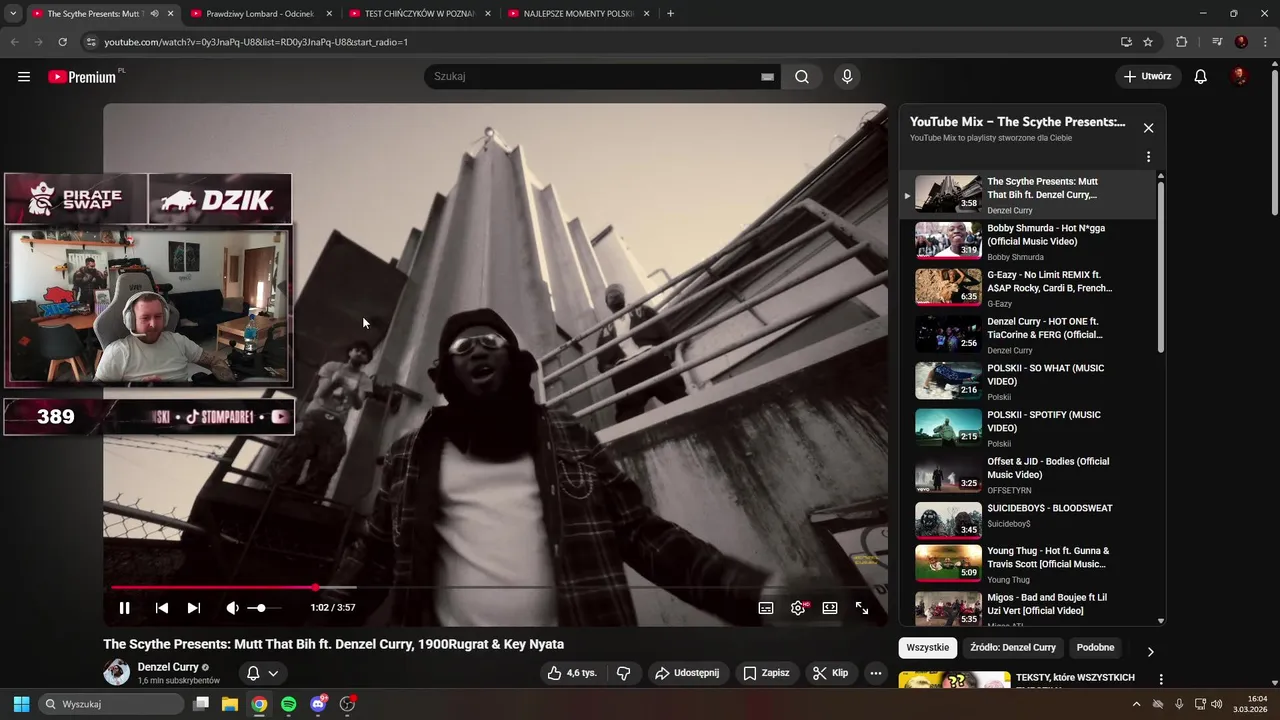Switch to Prawdziwy Lombard browser tab

point(260,14)
